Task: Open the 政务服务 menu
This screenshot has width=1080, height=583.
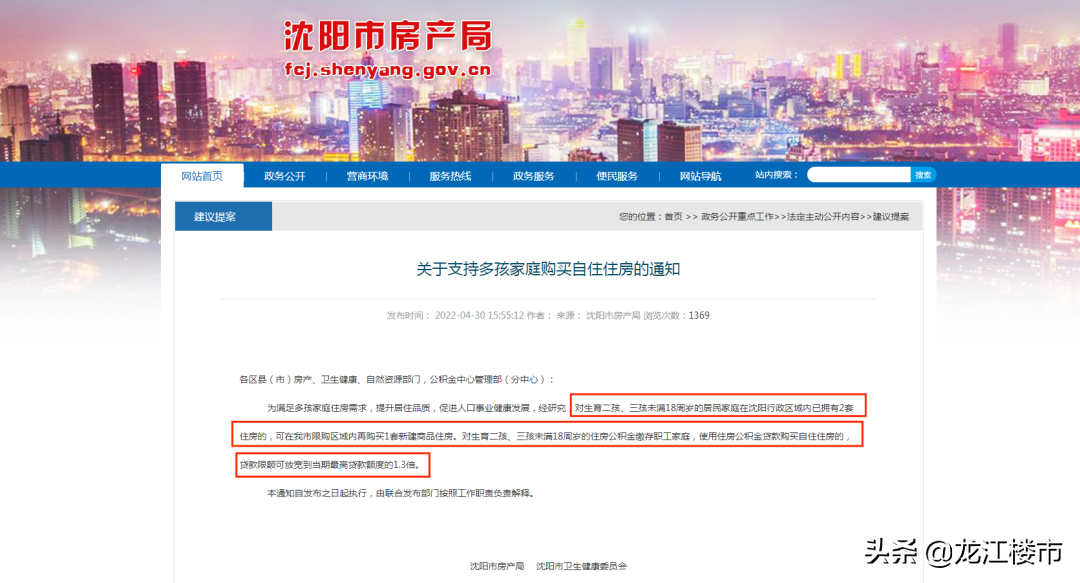Action: (535, 174)
